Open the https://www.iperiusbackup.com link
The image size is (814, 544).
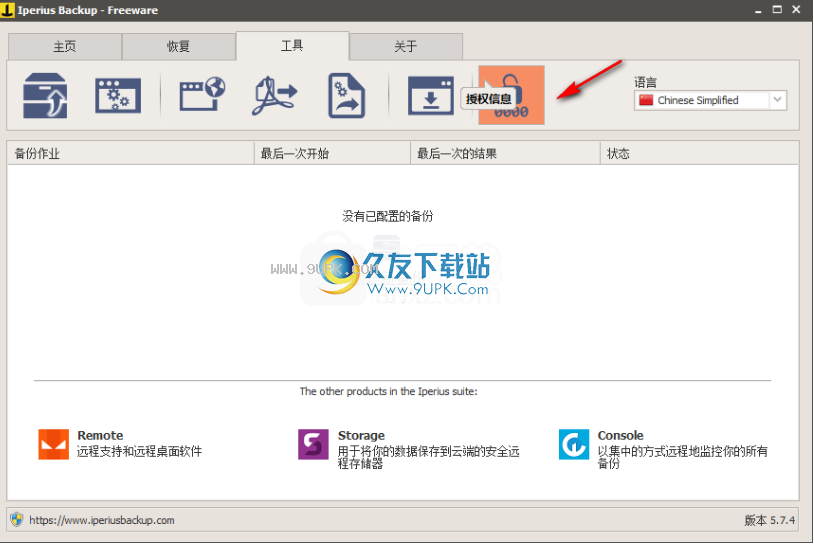102,520
